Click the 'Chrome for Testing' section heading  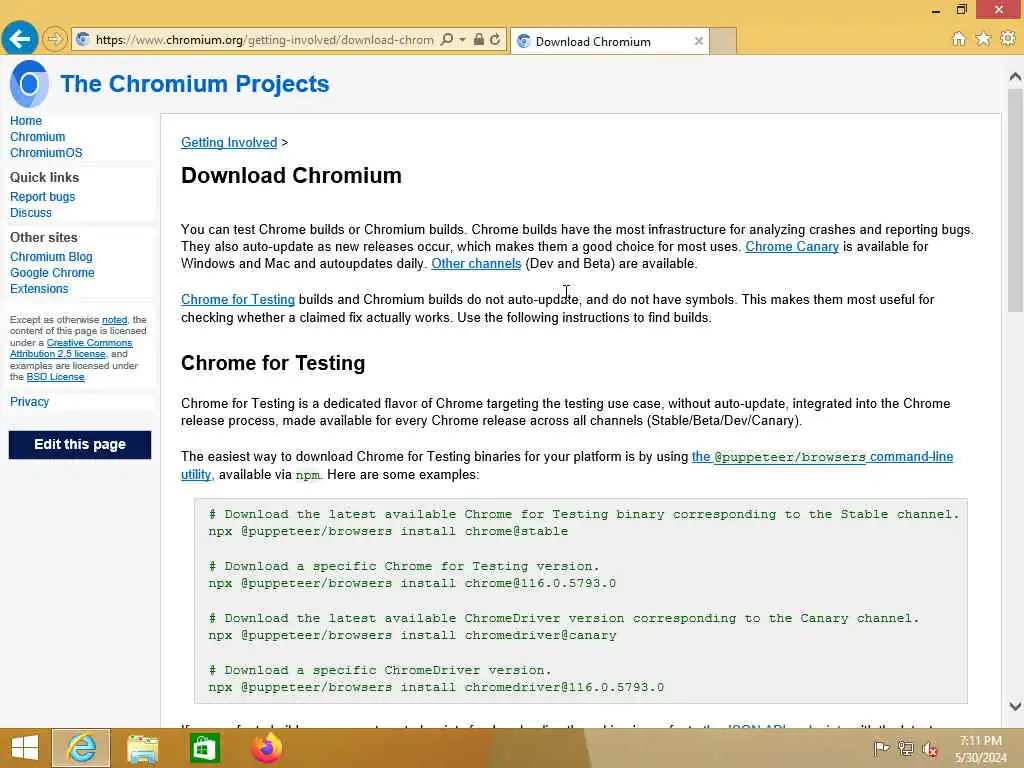(273, 363)
